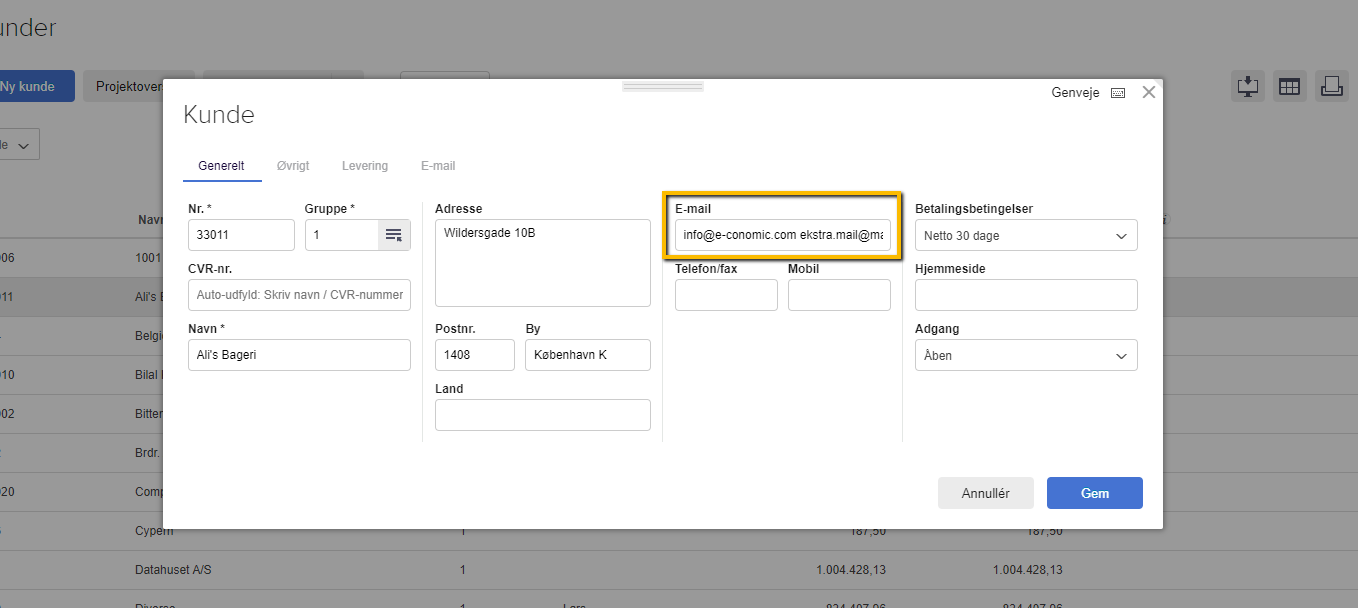Click into the Navn field with Ali's Bageri
Screen dimensions: 1358x608
pyautogui.click(x=299, y=355)
